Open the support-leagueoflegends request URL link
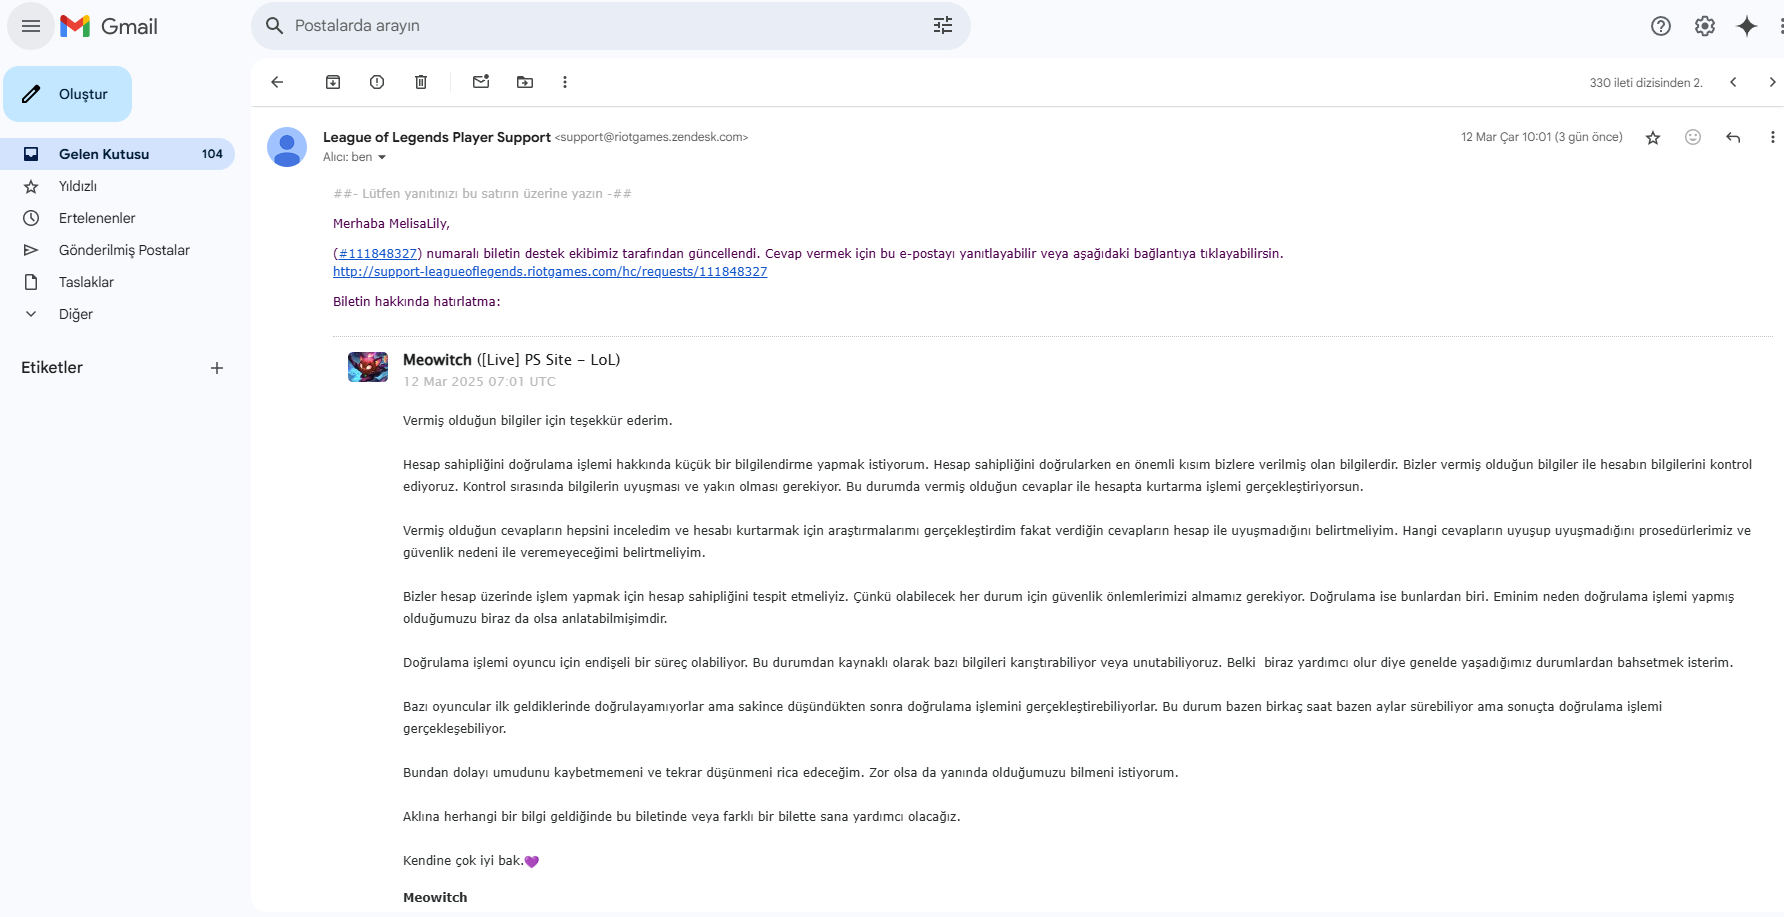Image resolution: width=1784 pixels, height=917 pixels. (550, 272)
